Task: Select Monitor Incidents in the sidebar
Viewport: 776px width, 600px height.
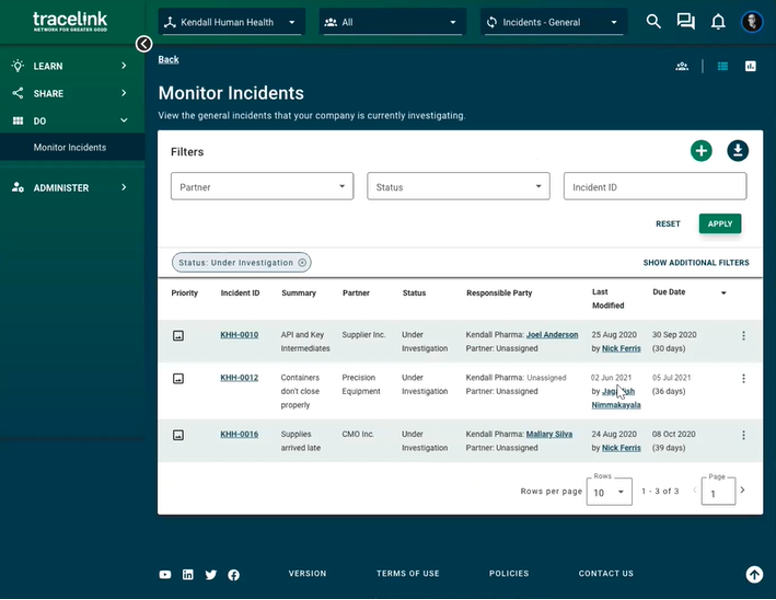Action: coord(70,148)
